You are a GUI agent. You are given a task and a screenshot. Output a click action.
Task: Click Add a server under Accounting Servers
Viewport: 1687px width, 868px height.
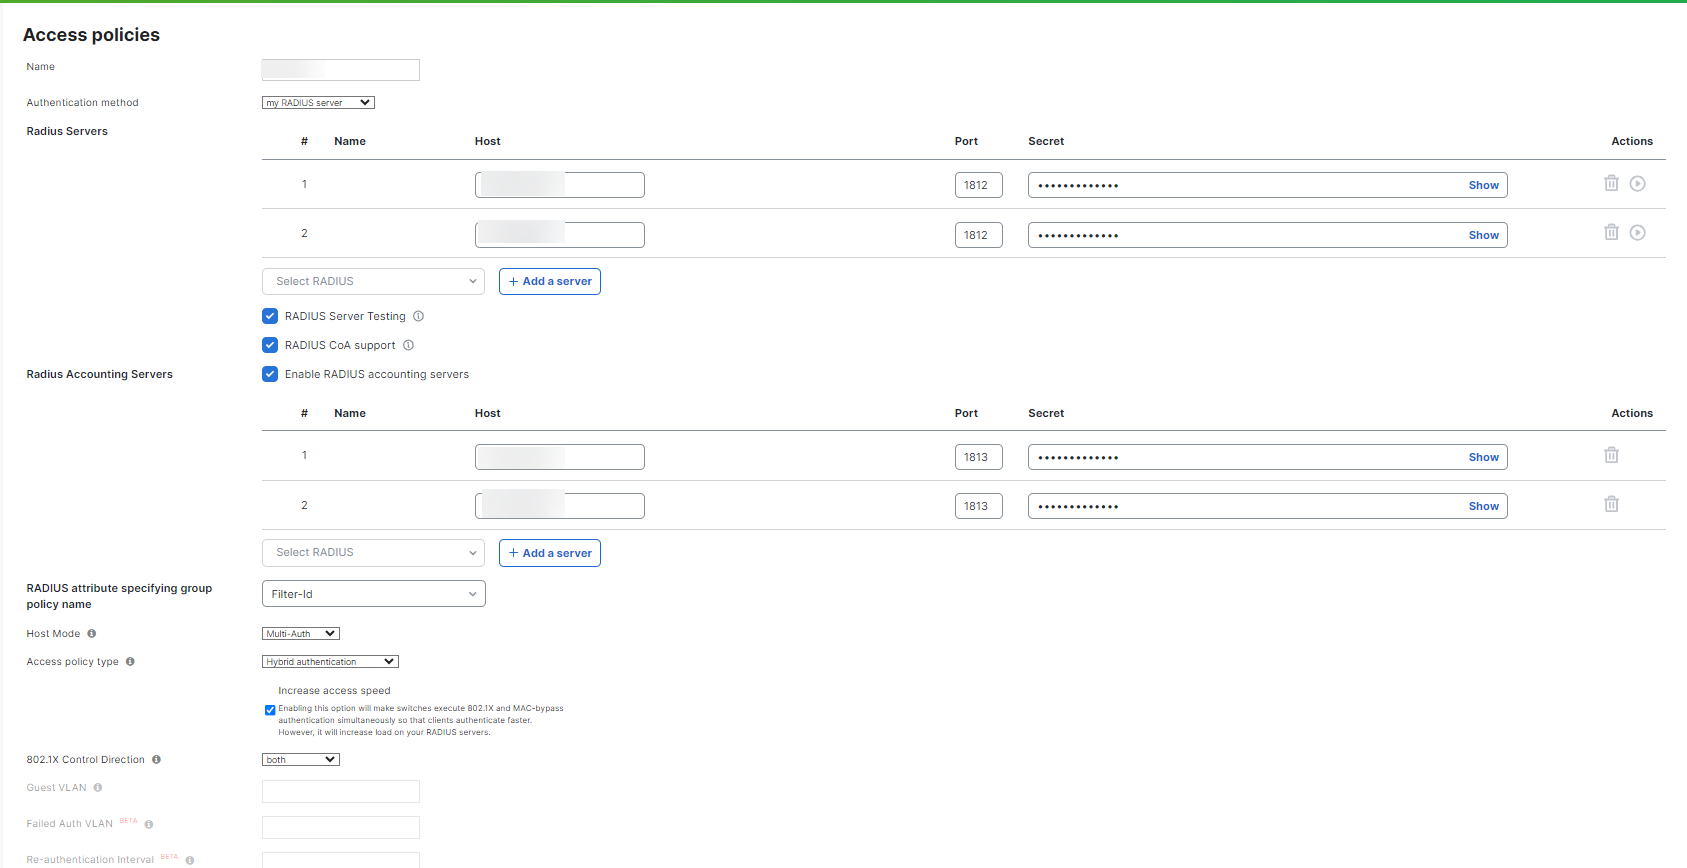(x=550, y=553)
